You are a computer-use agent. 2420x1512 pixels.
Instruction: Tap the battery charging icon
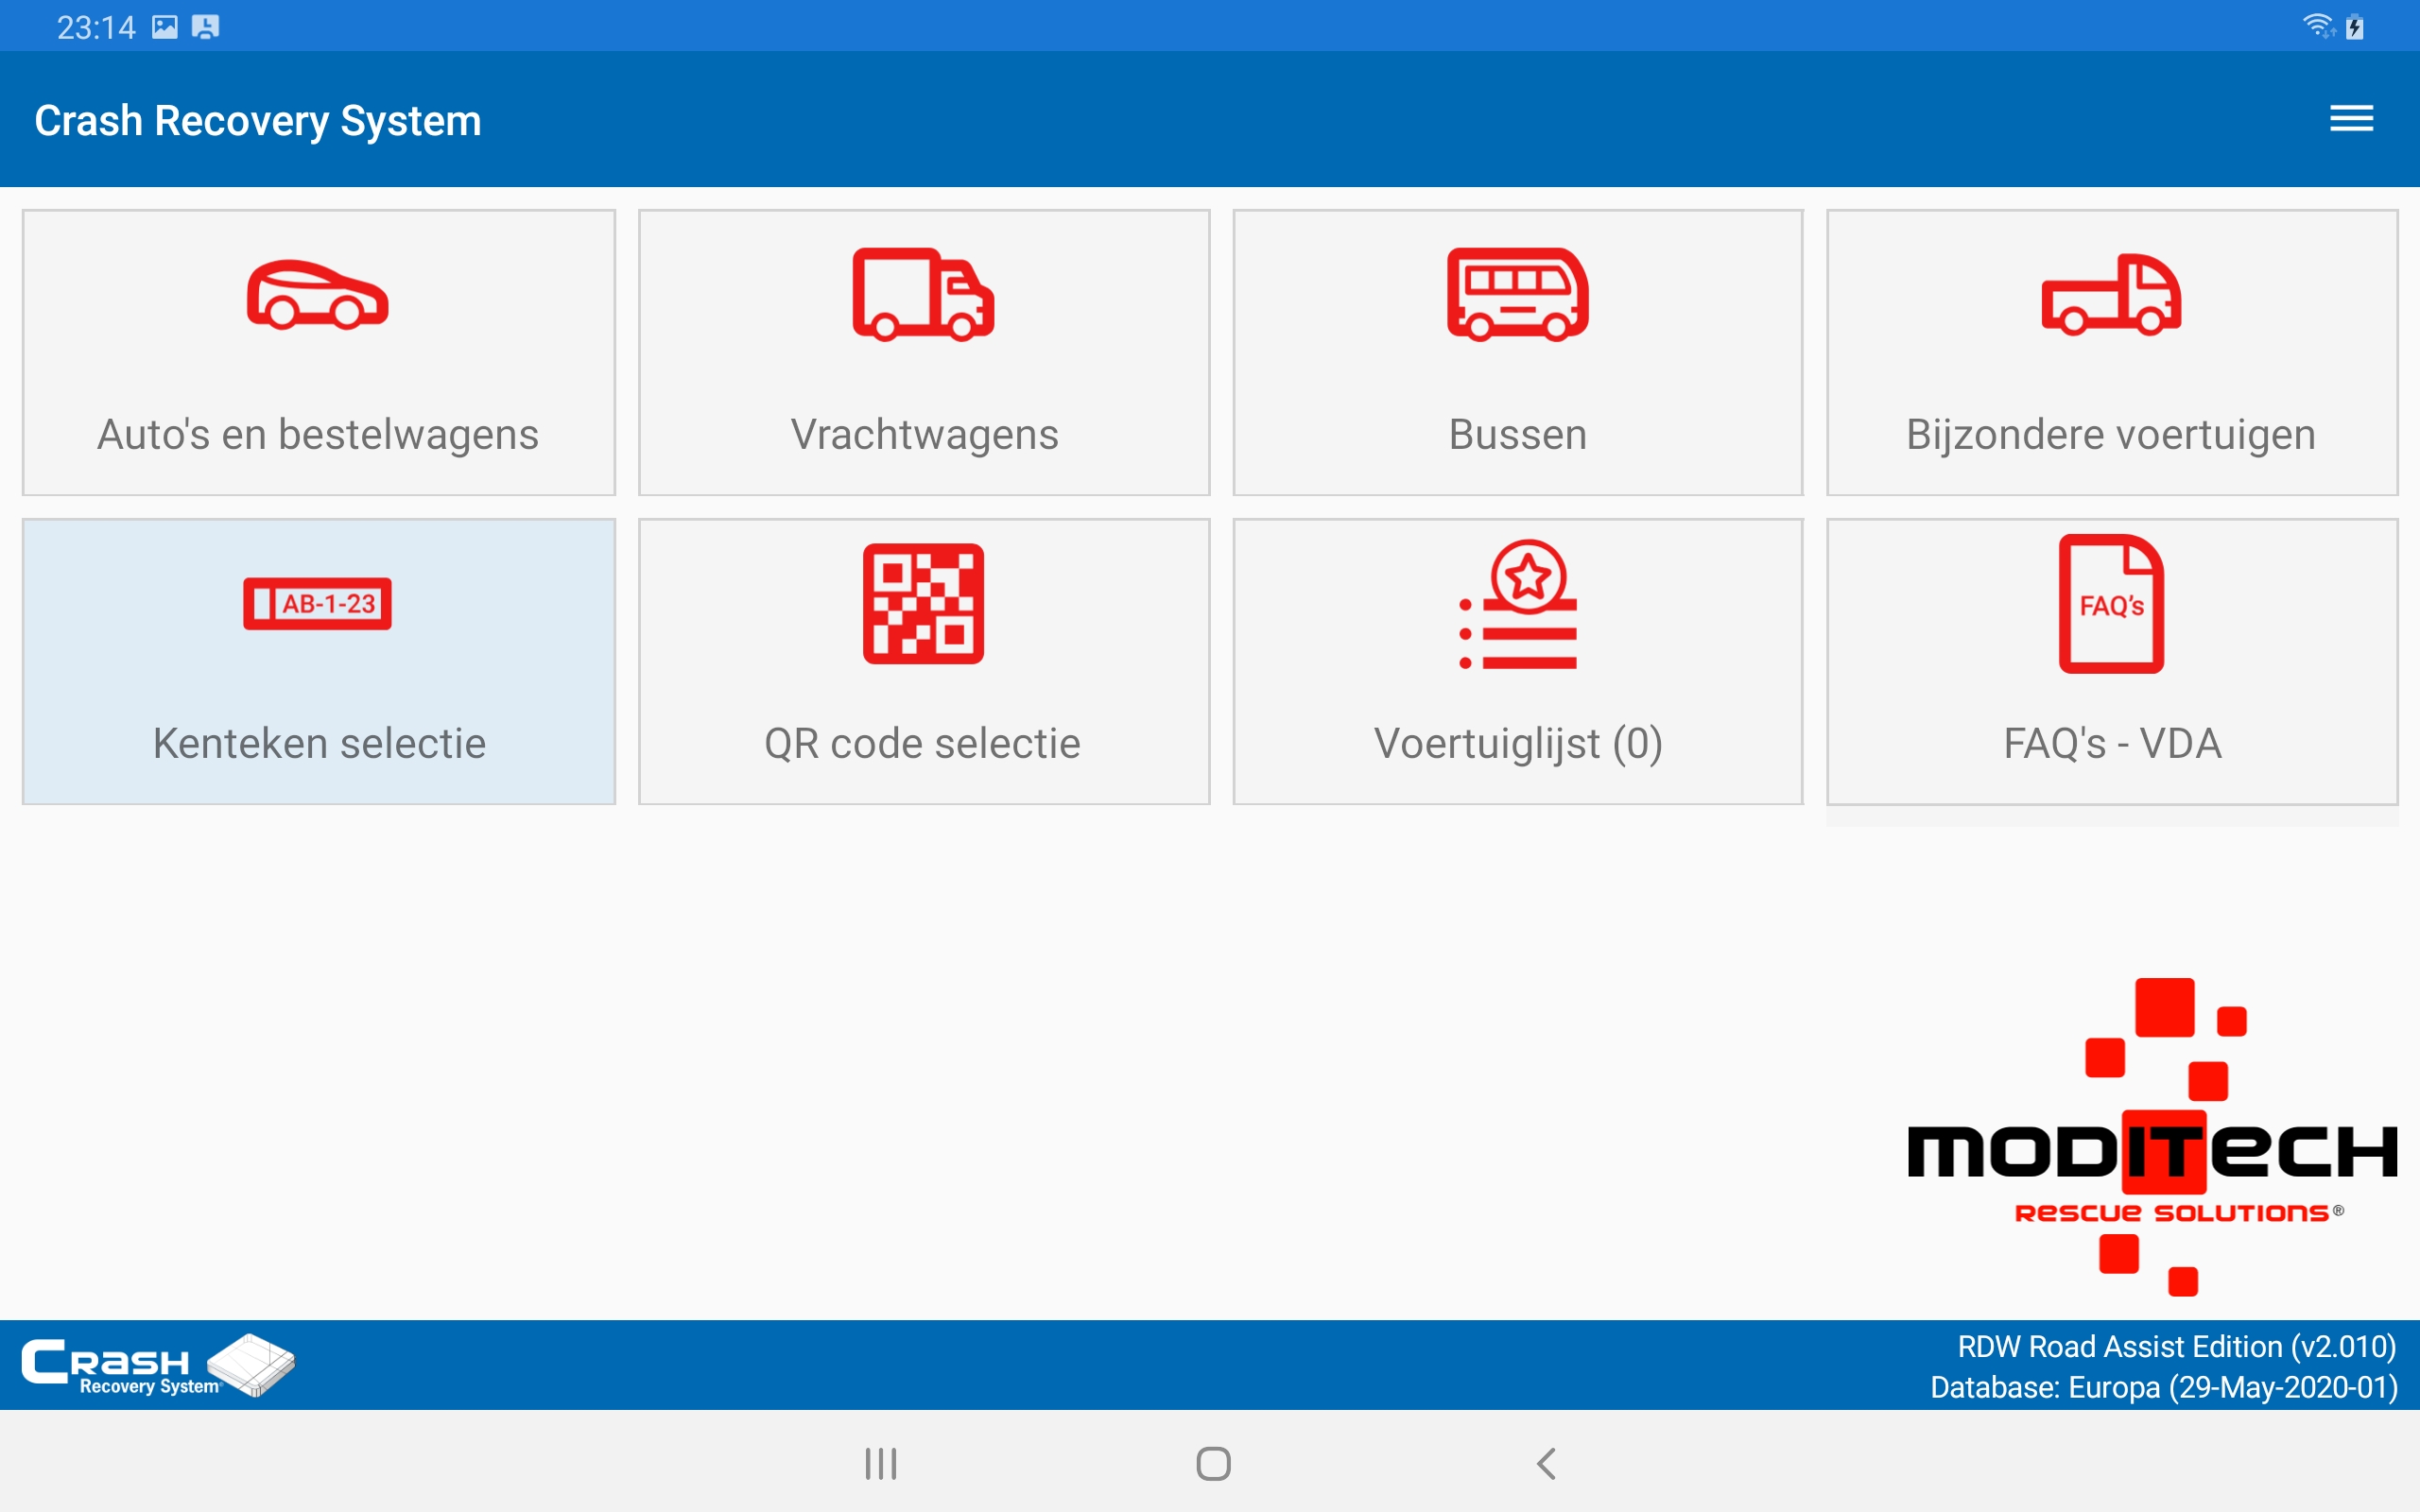point(2355,27)
